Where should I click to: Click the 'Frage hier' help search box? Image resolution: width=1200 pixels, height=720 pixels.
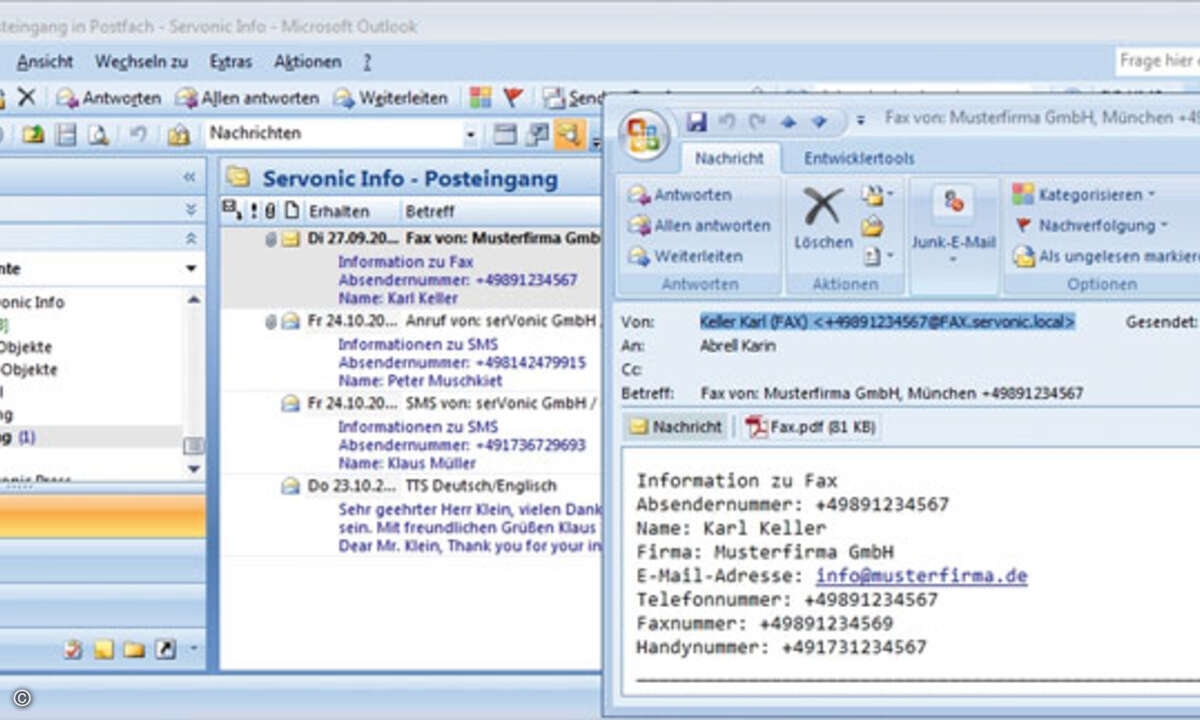1158,61
